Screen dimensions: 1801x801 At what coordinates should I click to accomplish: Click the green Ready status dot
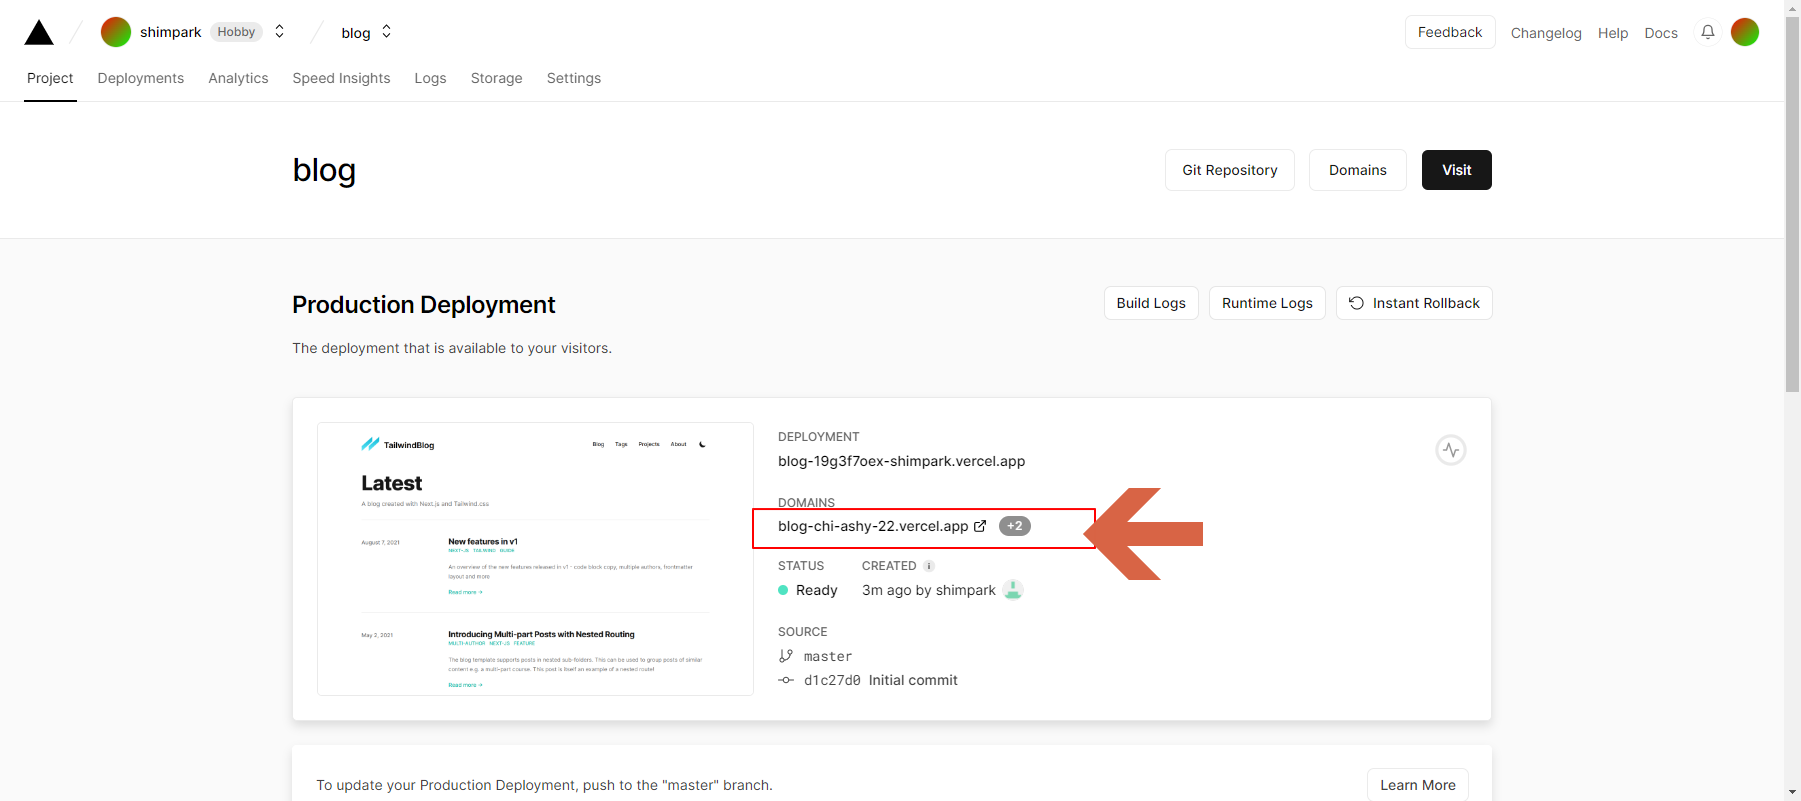pos(783,590)
